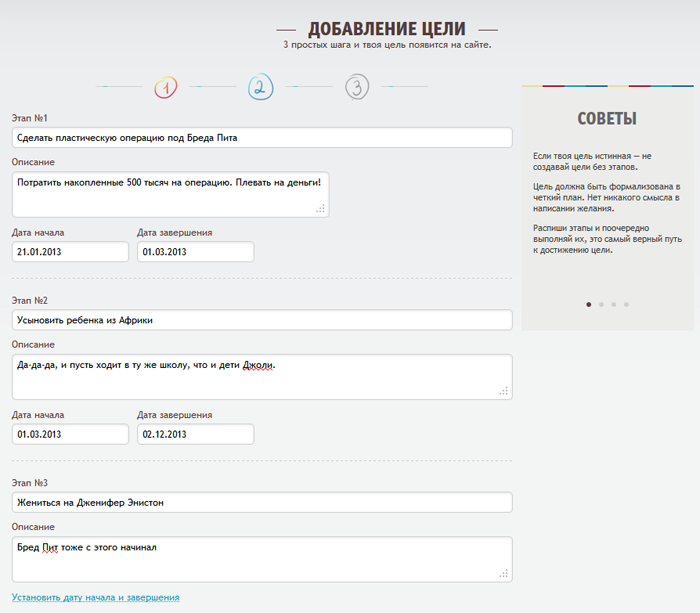Click the СОВЕТЫ heading
The width and height of the screenshot is (700, 613).
[607, 119]
